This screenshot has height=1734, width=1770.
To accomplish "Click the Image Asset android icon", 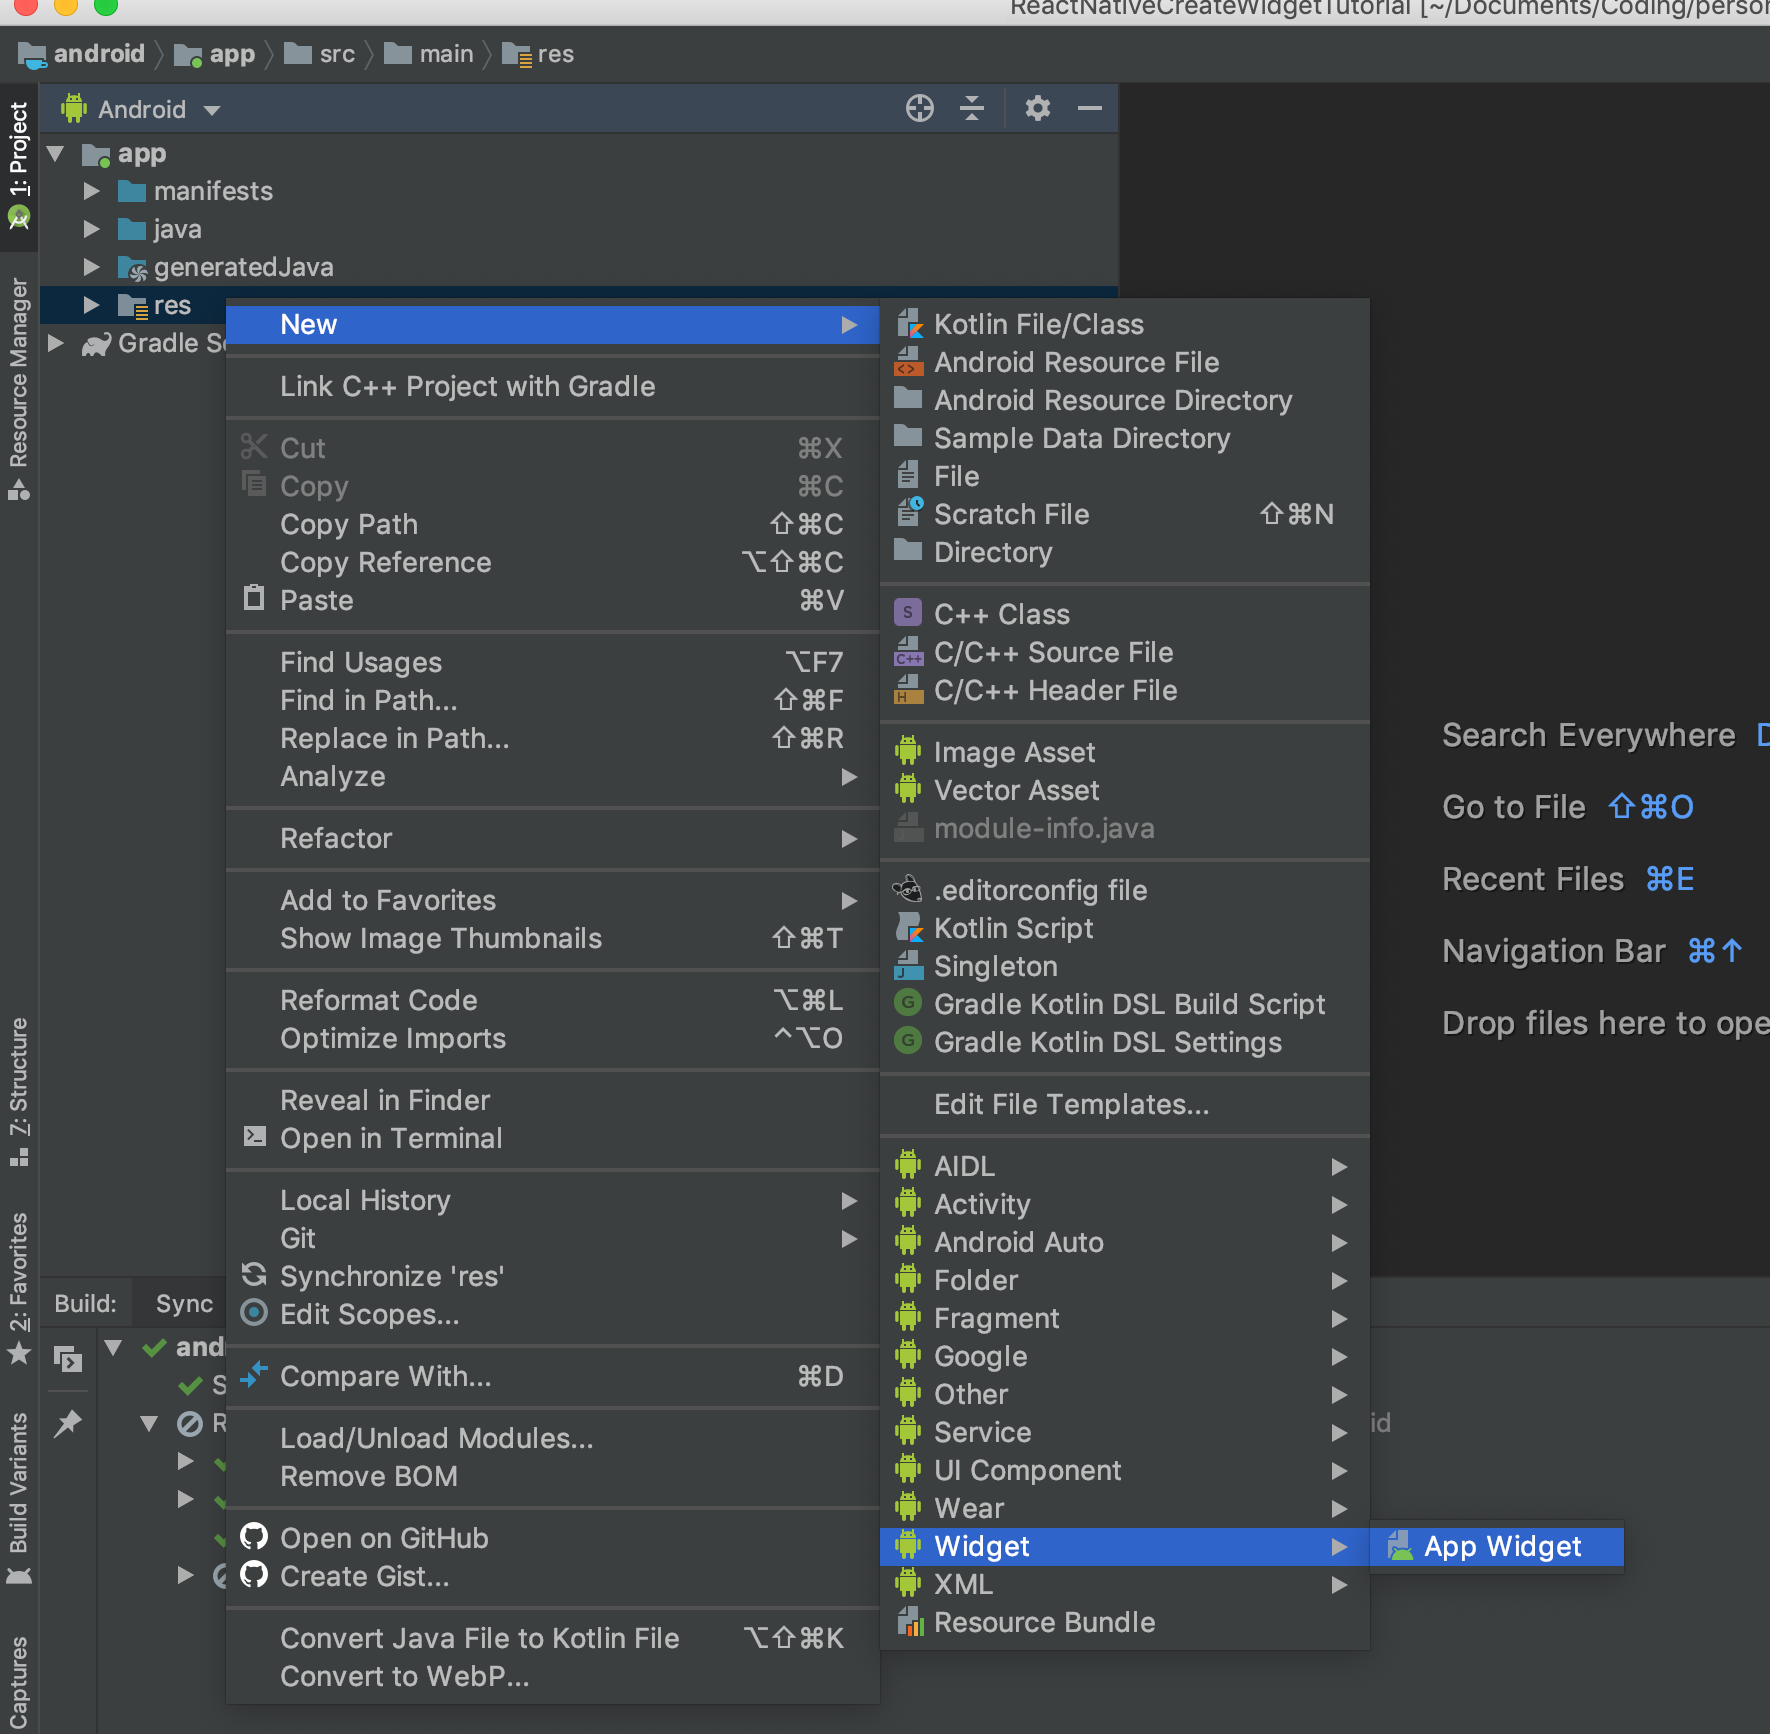I will [908, 752].
